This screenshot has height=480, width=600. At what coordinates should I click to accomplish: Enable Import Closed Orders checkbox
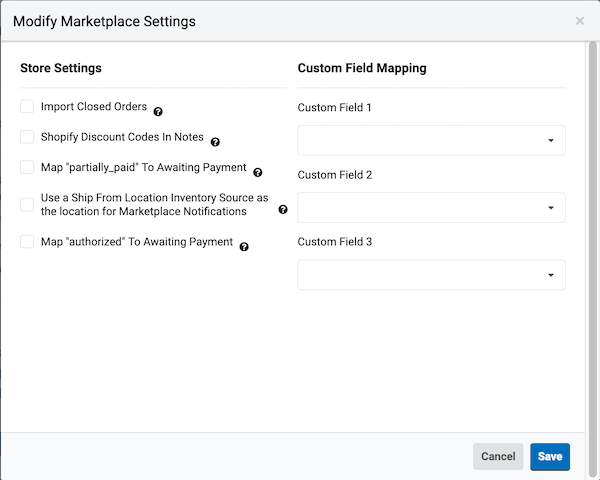pyautogui.click(x=27, y=106)
